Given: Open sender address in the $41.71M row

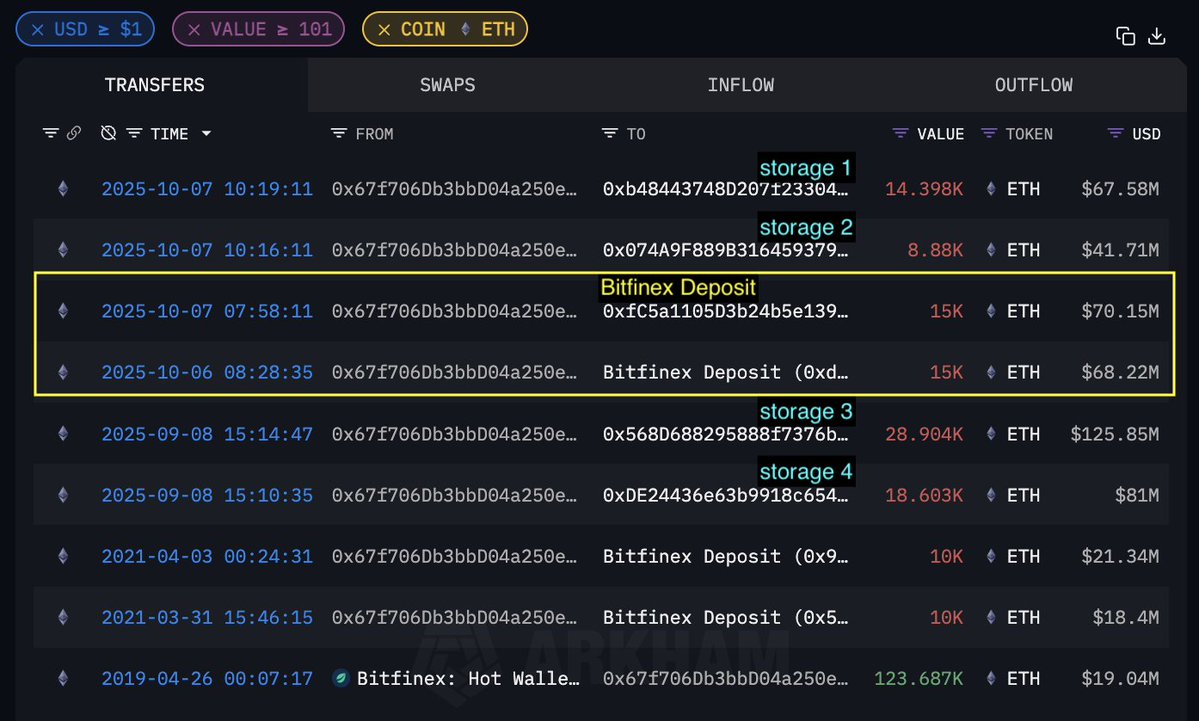Looking at the screenshot, I should (454, 250).
